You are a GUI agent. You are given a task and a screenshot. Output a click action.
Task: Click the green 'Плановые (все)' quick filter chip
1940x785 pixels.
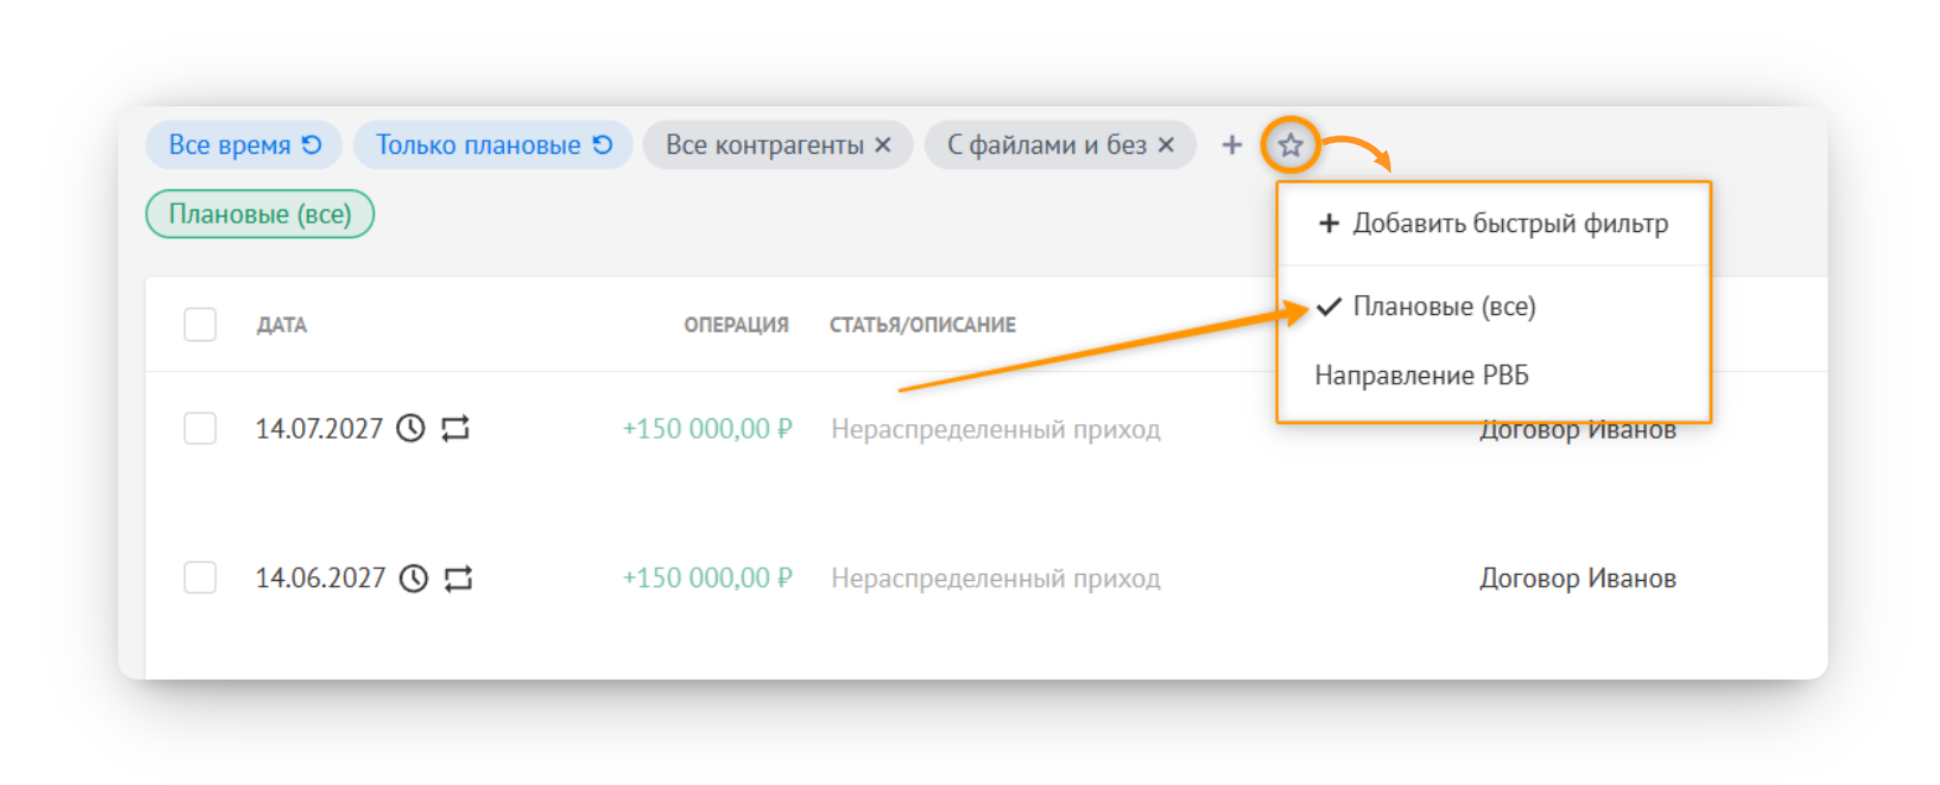260,214
